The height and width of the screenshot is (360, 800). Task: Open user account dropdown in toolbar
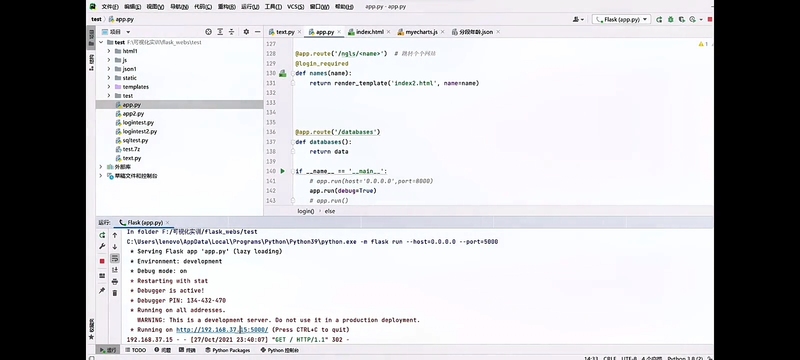pyautogui.click(x=578, y=19)
